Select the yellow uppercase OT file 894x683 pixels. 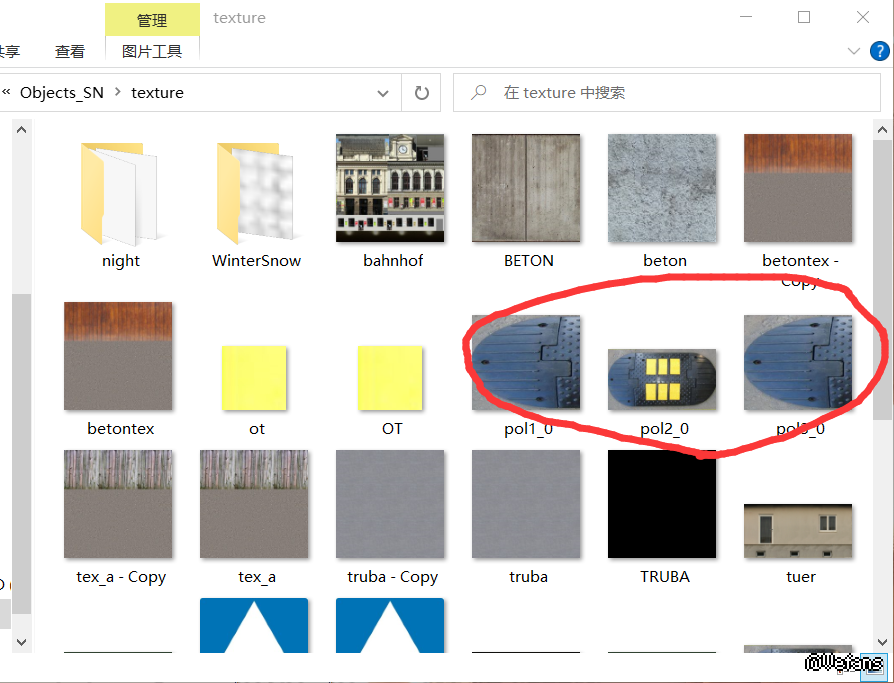pyautogui.click(x=391, y=378)
